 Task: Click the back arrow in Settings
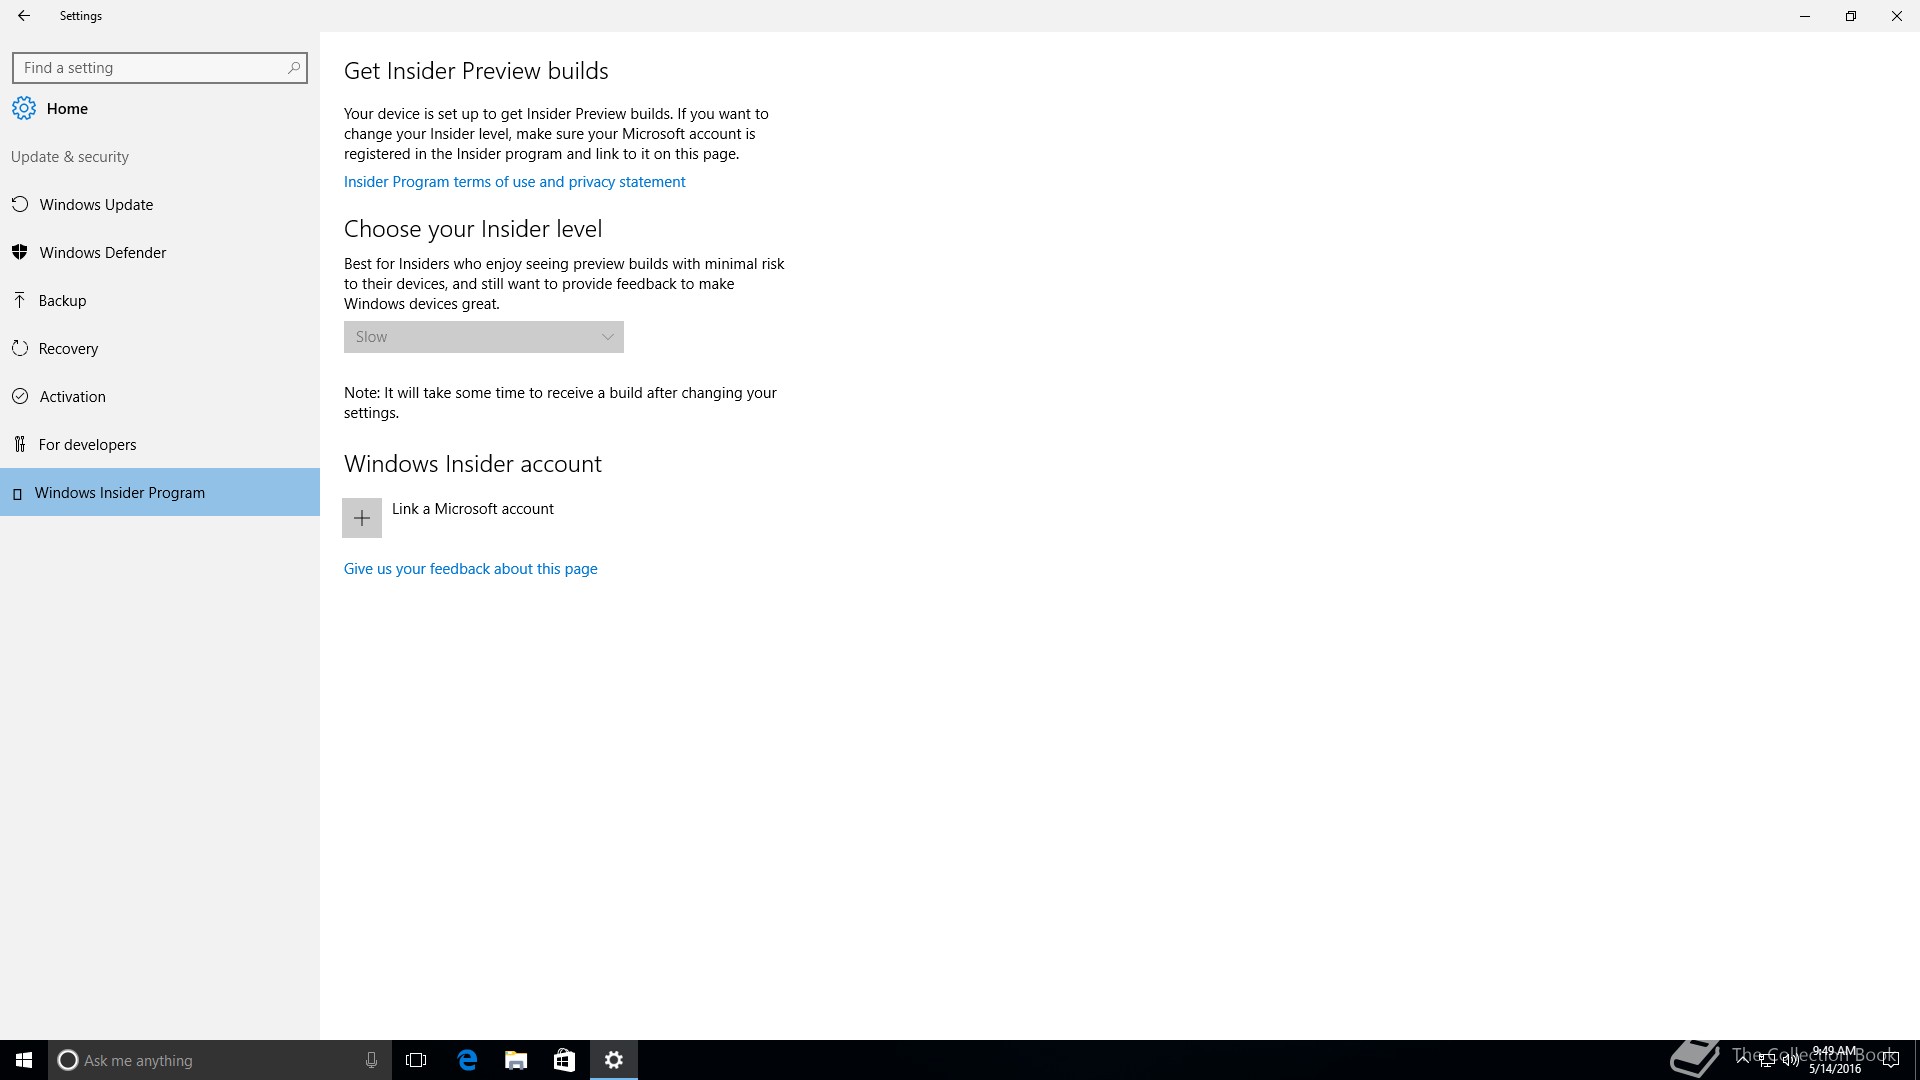[24, 16]
